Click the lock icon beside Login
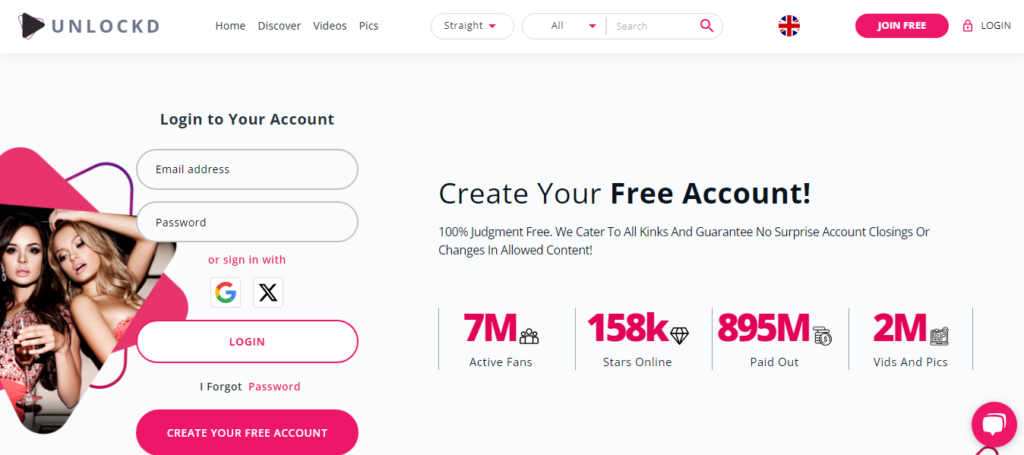 968,26
